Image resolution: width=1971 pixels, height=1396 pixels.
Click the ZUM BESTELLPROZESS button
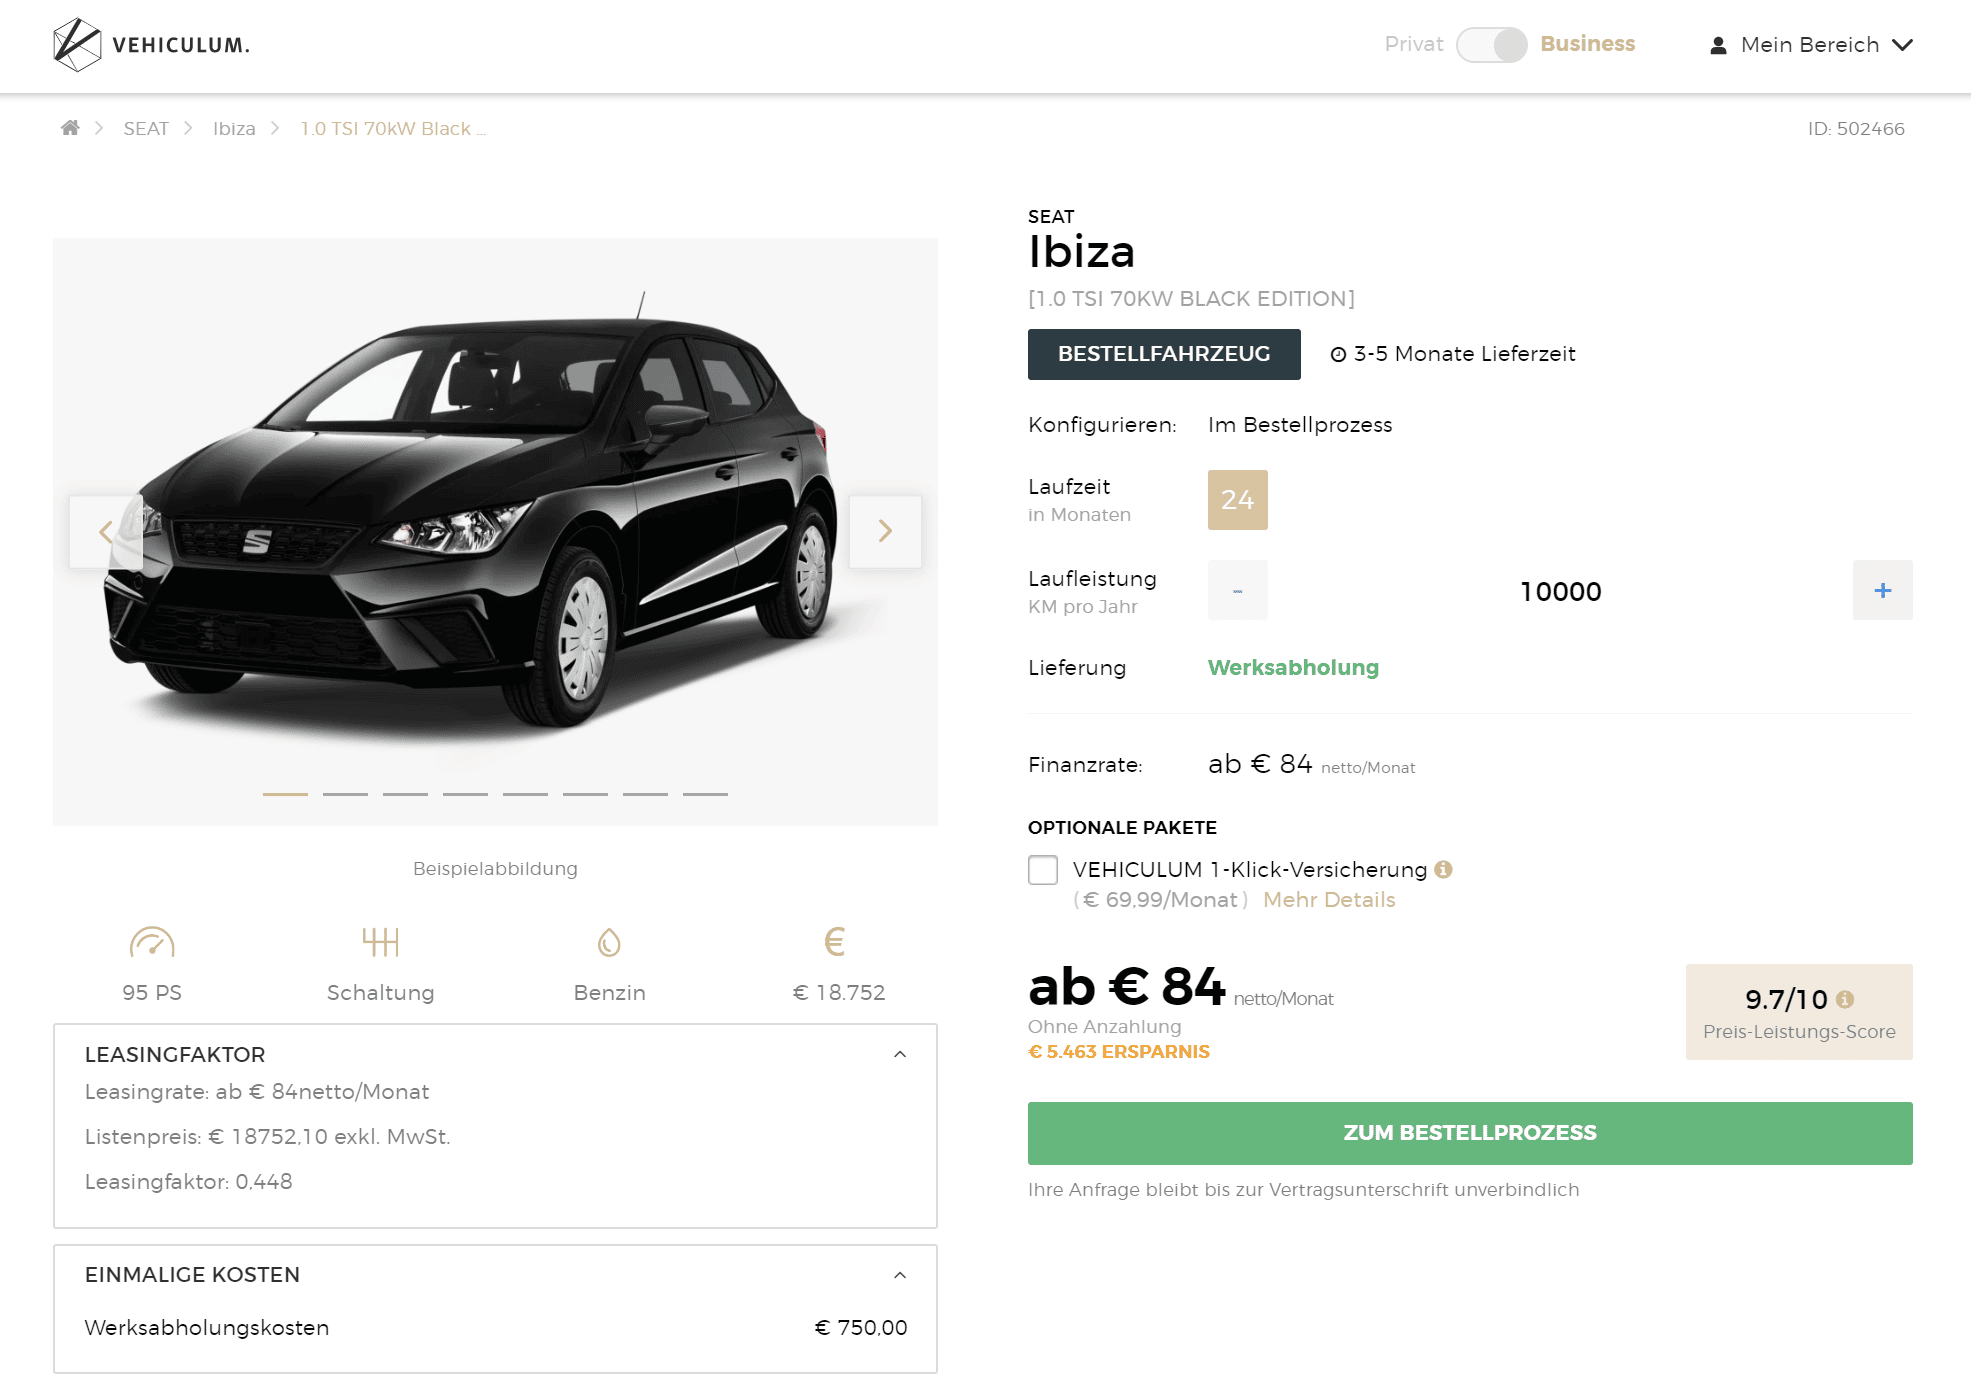click(1469, 1133)
